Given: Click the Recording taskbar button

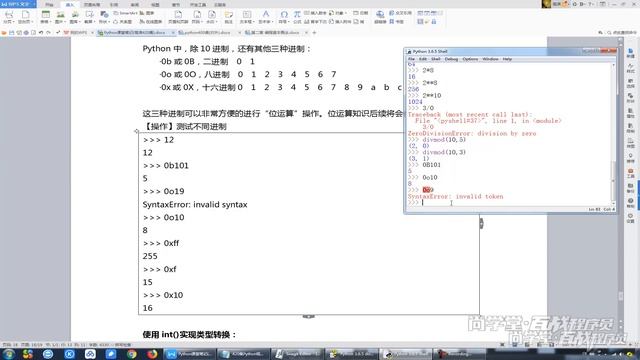Looking at the screenshot, I should click(x=459, y=354).
